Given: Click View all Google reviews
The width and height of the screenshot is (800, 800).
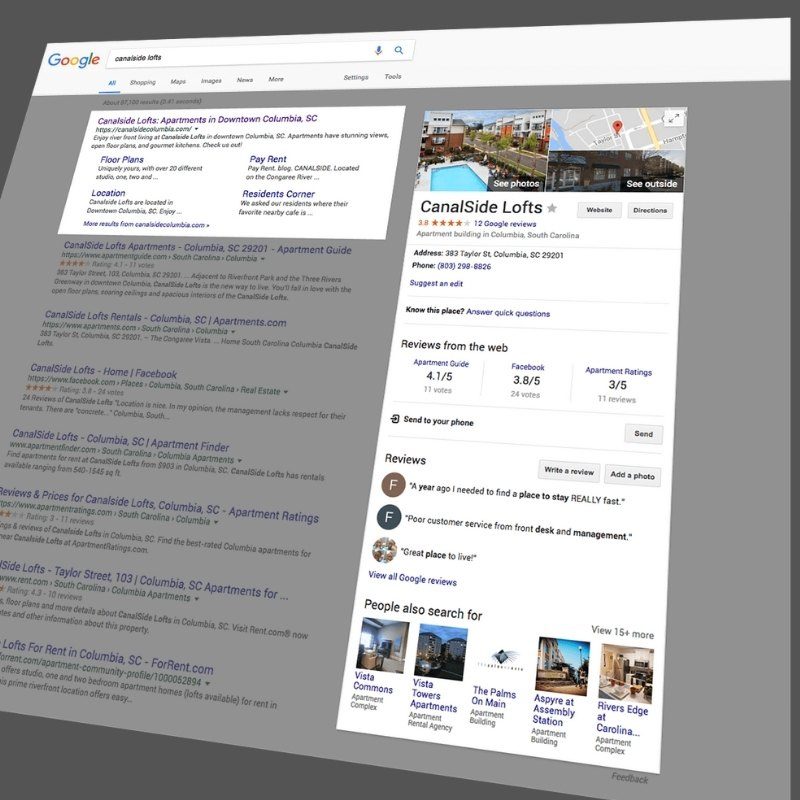Looking at the screenshot, I should pyautogui.click(x=412, y=578).
